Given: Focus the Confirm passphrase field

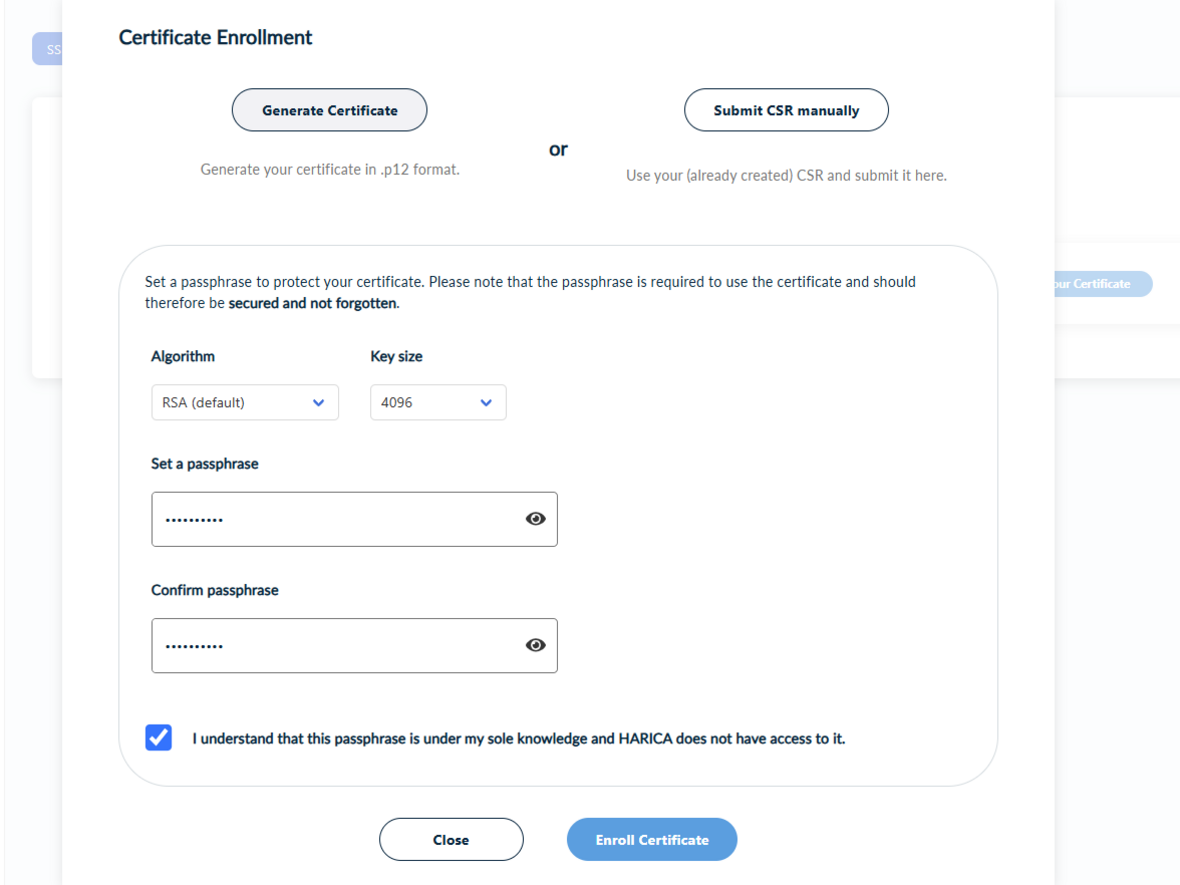Looking at the screenshot, I should (x=354, y=646).
